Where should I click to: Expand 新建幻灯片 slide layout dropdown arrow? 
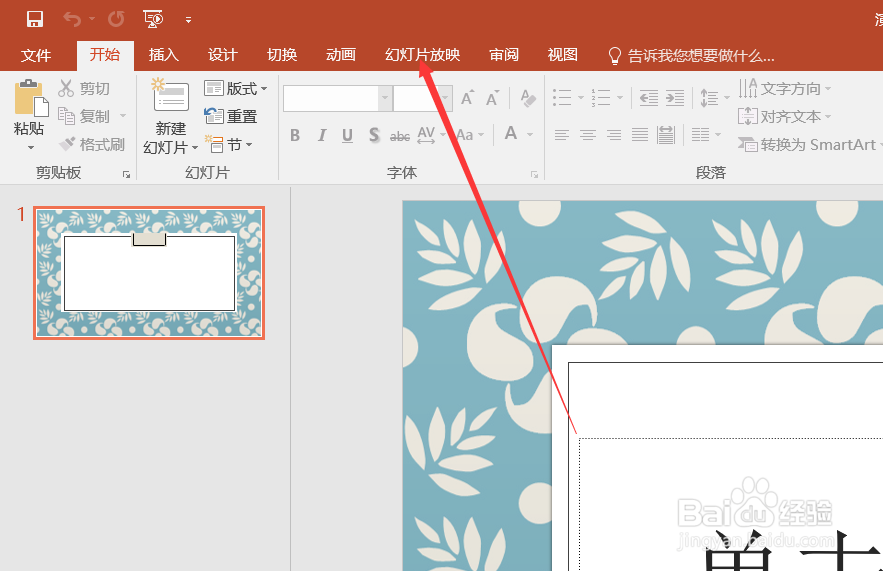[x=195, y=148]
